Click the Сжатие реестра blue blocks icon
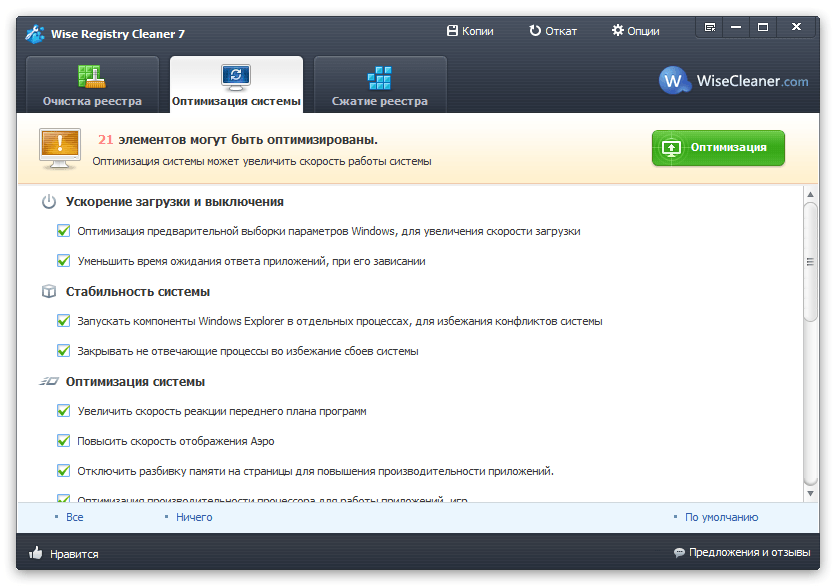 point(380,78)
